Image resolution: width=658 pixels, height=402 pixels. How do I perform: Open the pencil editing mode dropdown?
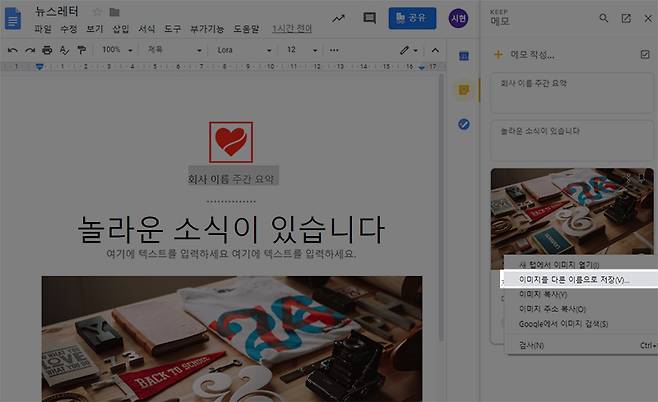pos(408,50)
